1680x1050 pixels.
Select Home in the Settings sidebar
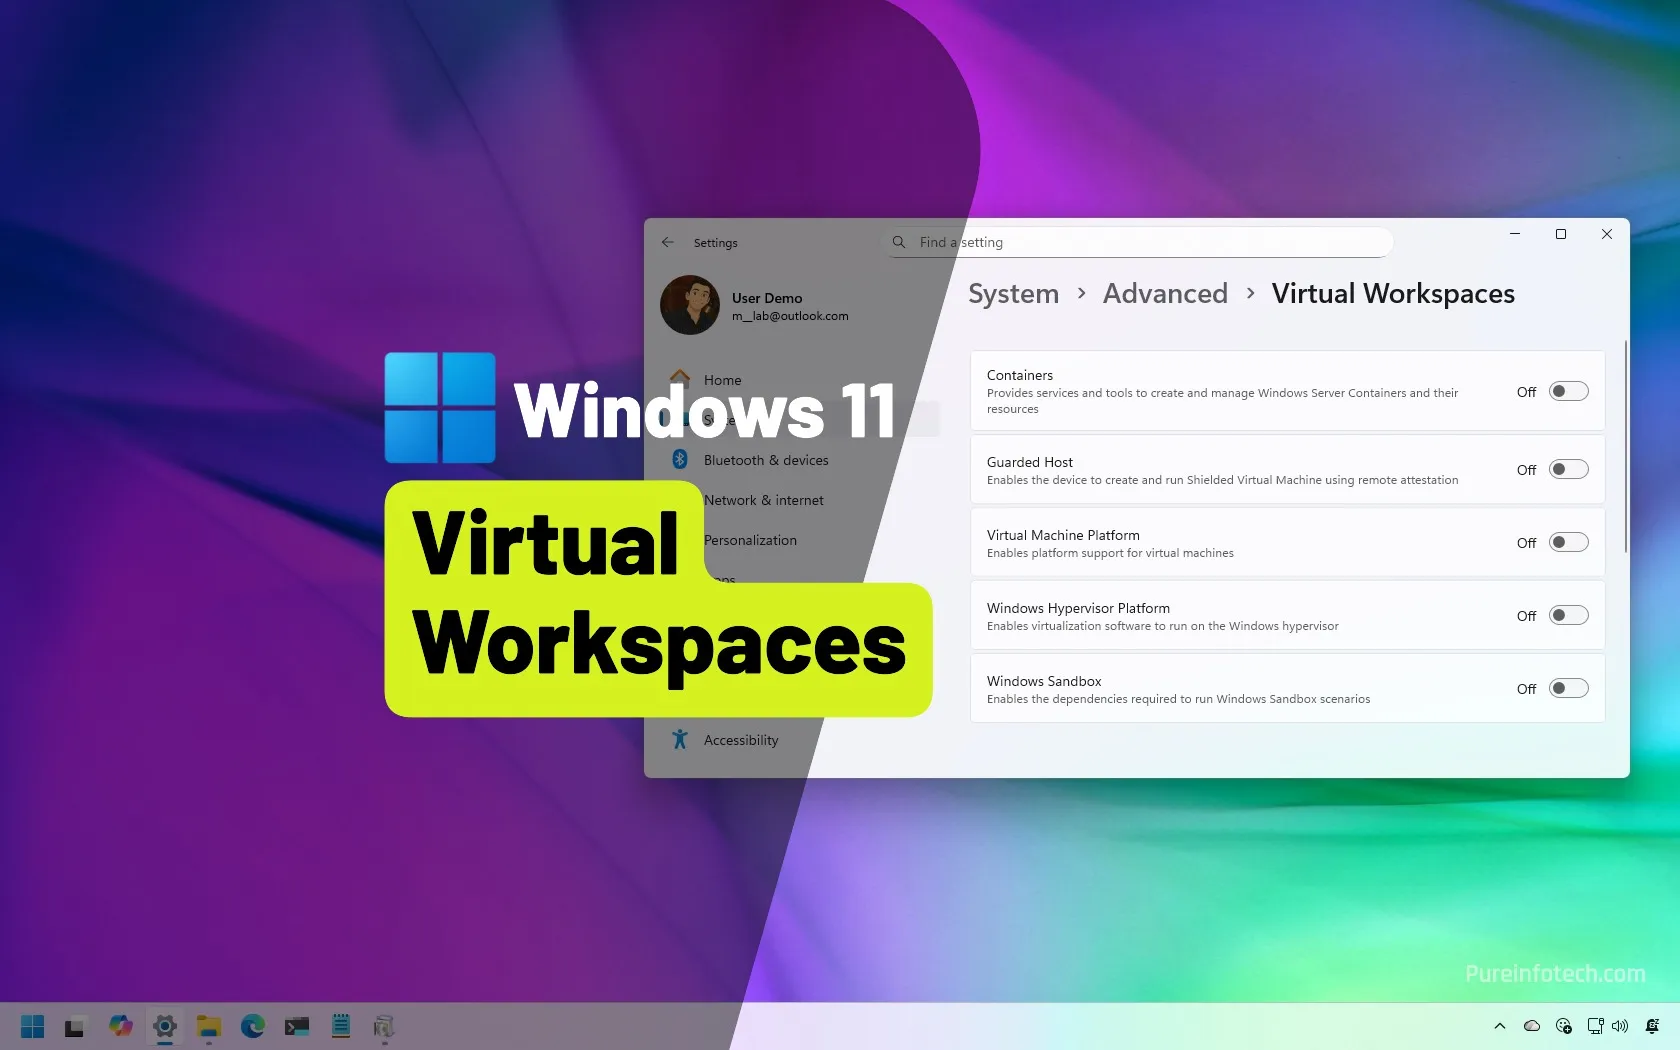click(722, 380)
